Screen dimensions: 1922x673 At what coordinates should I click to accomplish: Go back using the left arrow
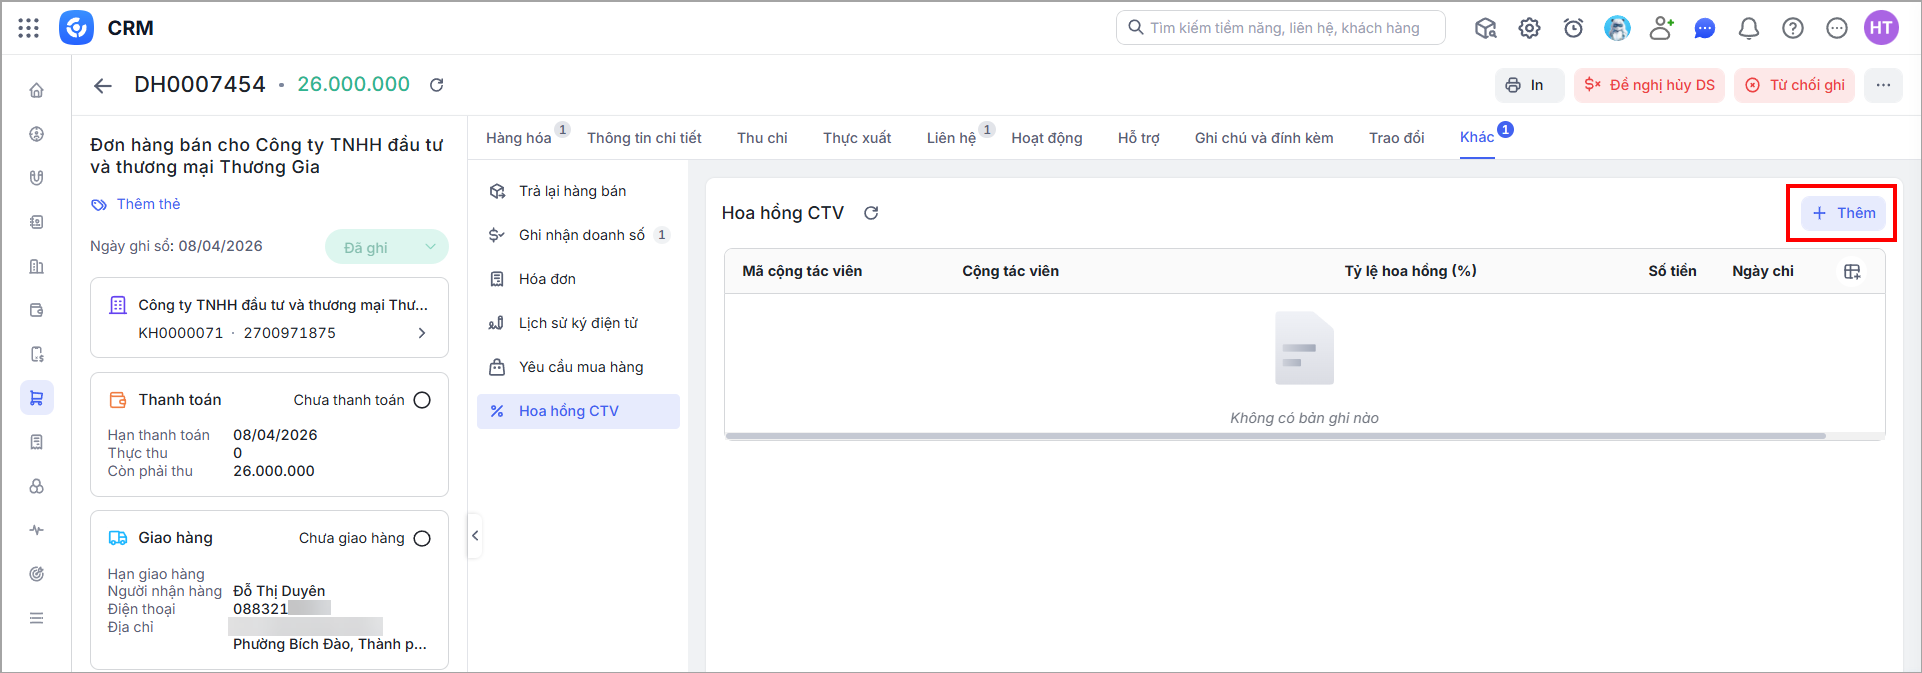tap(103, 85)
